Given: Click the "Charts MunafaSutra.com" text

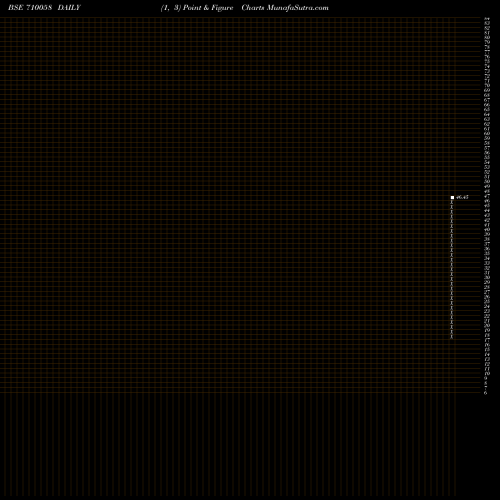Looking at the screenshot, I should click(285, 8).
